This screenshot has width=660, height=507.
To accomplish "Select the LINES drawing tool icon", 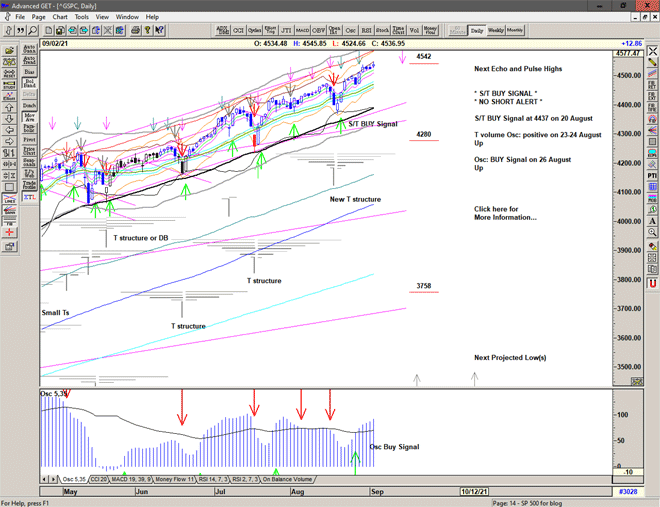I will tap(10, 200).
